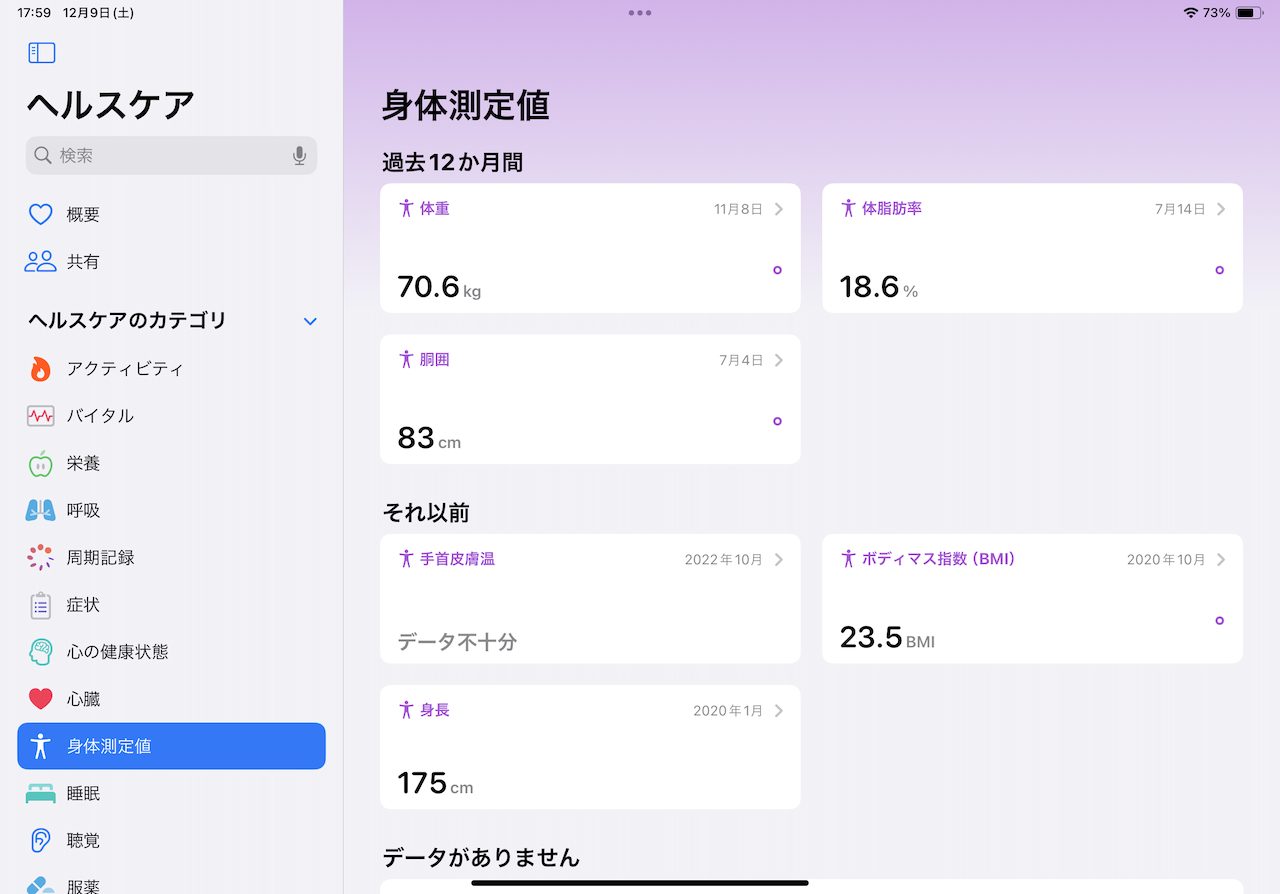Click the データがありません heading
The height and width of the screenshot is (894, 1280).
pyautogui.click(x=481, y=857)
